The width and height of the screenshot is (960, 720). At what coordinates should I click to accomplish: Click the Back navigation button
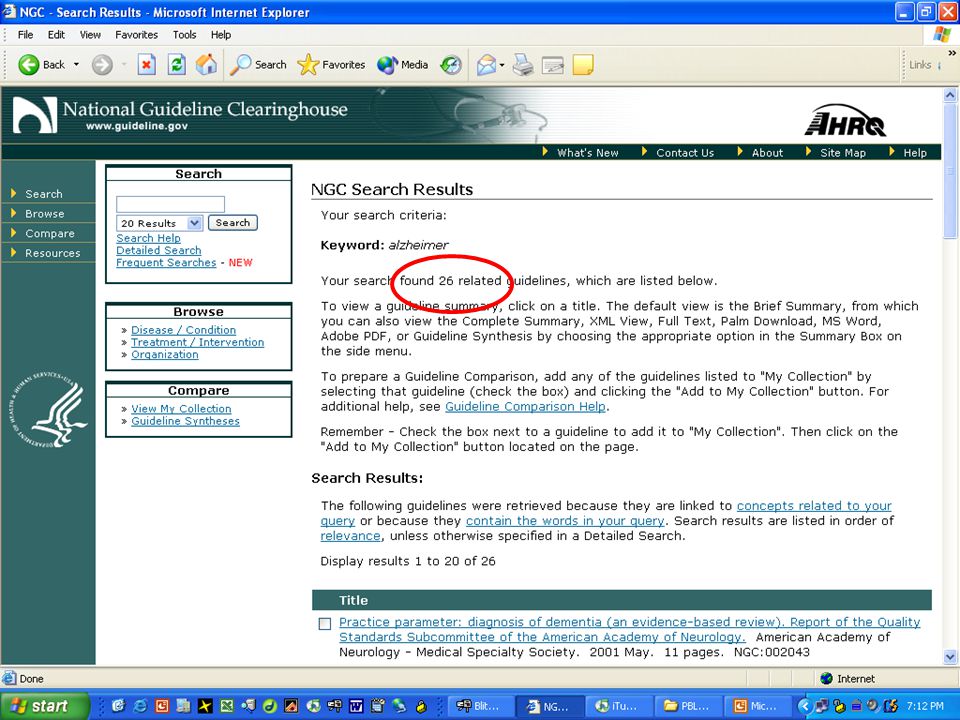(x=40, y=64)
